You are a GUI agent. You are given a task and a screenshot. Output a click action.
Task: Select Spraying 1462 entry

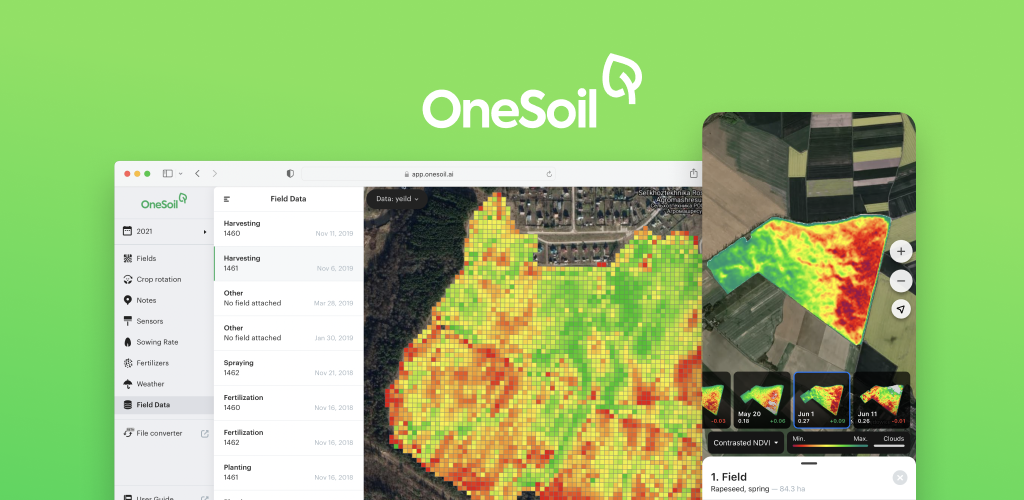tap(288, 368)
